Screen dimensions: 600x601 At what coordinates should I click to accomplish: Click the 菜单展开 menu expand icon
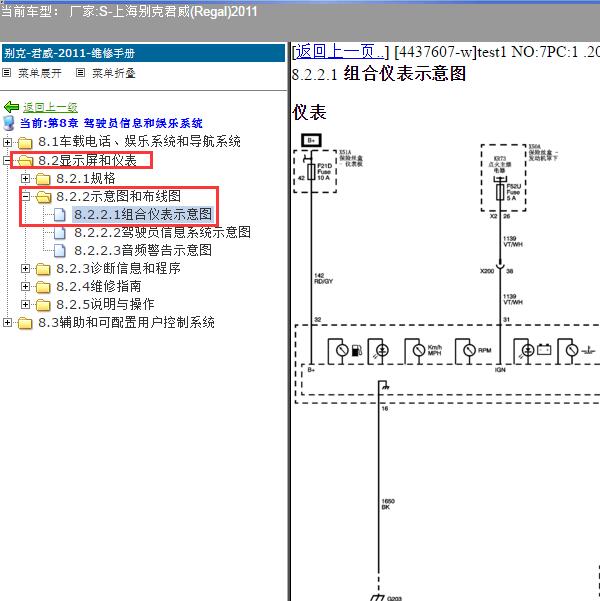point(7,72)
